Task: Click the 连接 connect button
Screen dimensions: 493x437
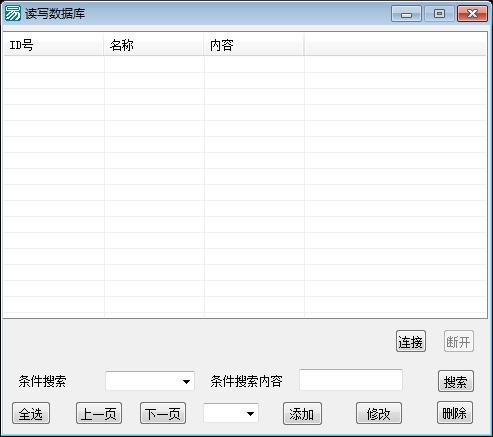Action: point(411,341)
